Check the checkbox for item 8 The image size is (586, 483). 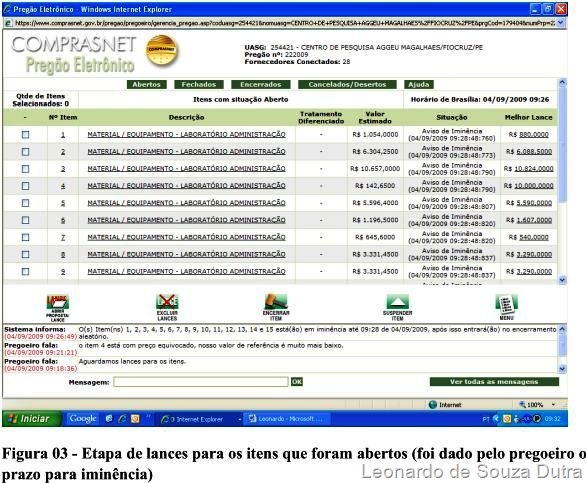coord(25,255)
